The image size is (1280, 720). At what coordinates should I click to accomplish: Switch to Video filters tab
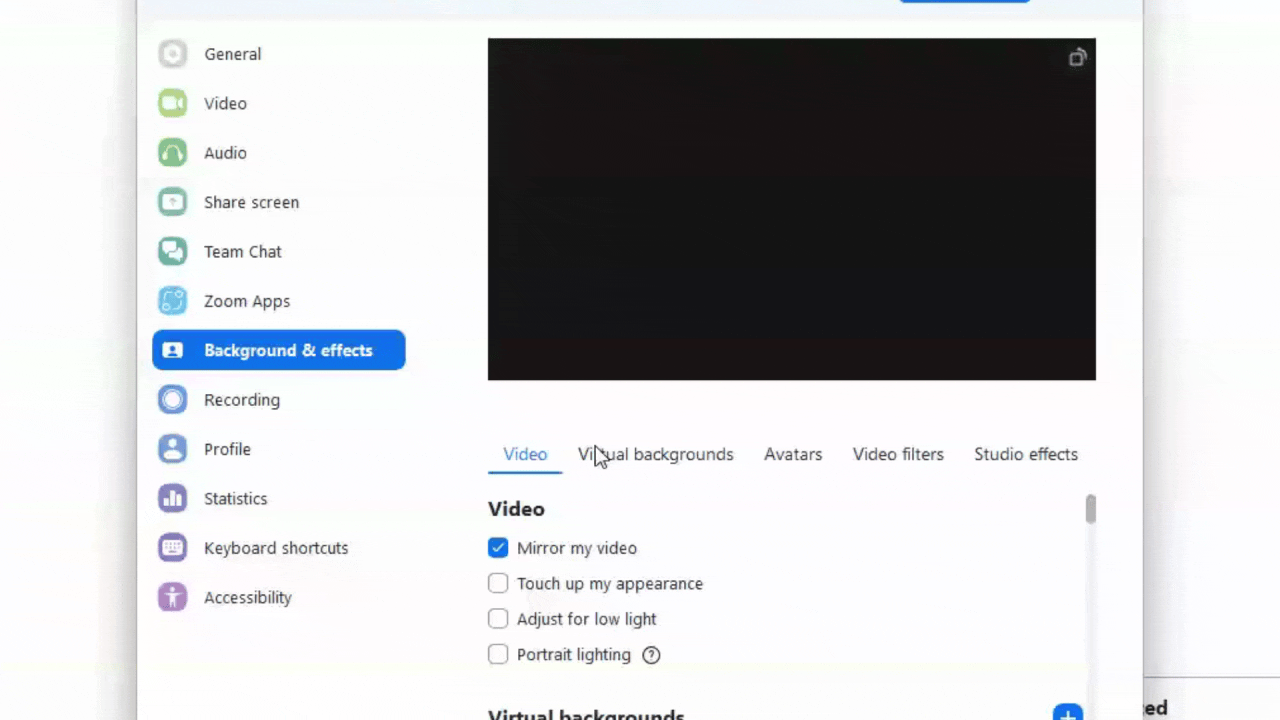898,454
